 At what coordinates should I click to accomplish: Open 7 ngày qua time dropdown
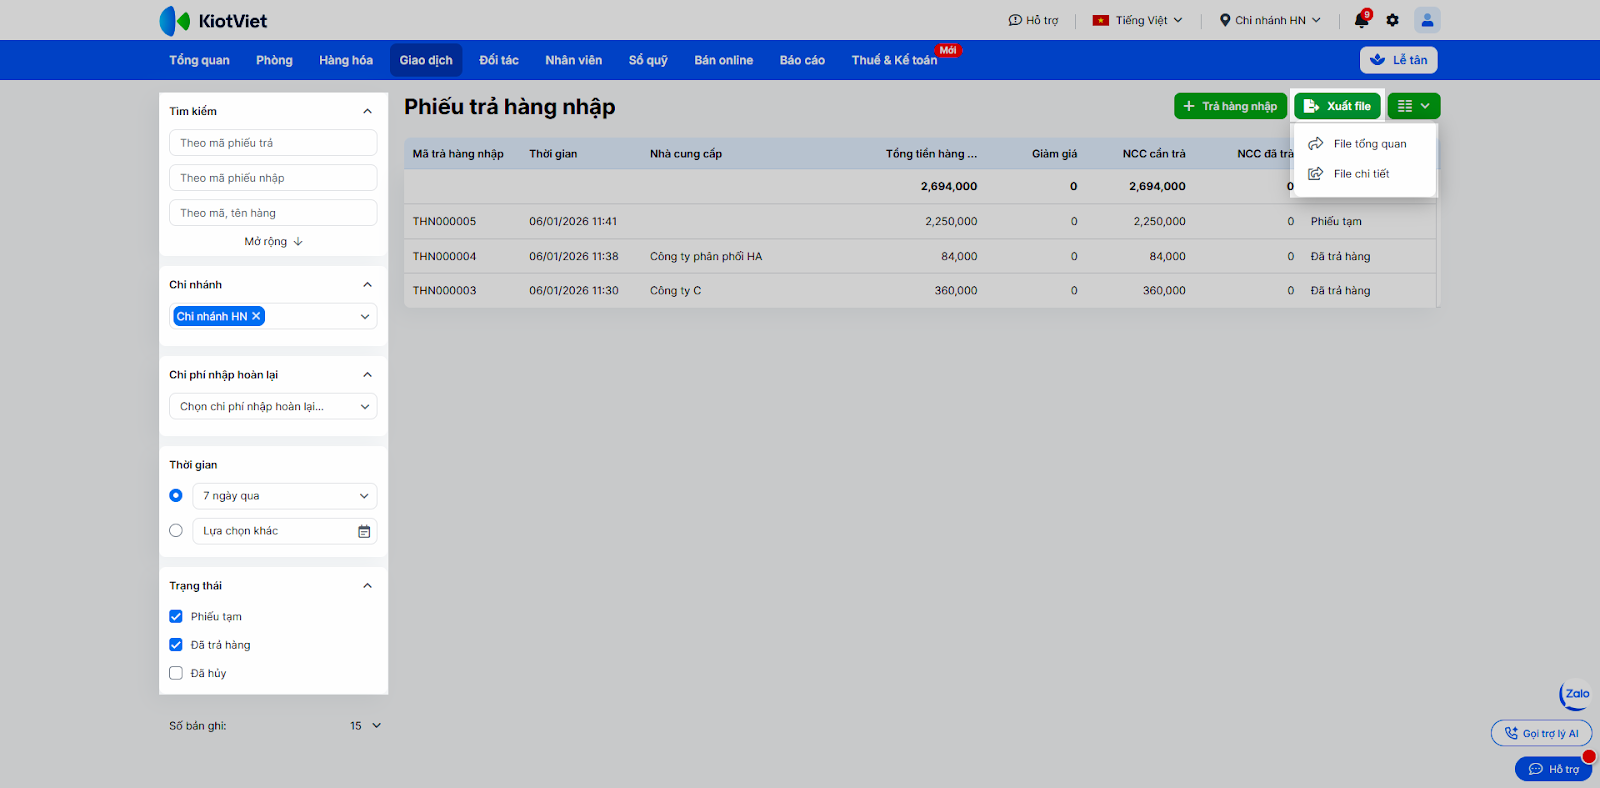pos(285,496)
